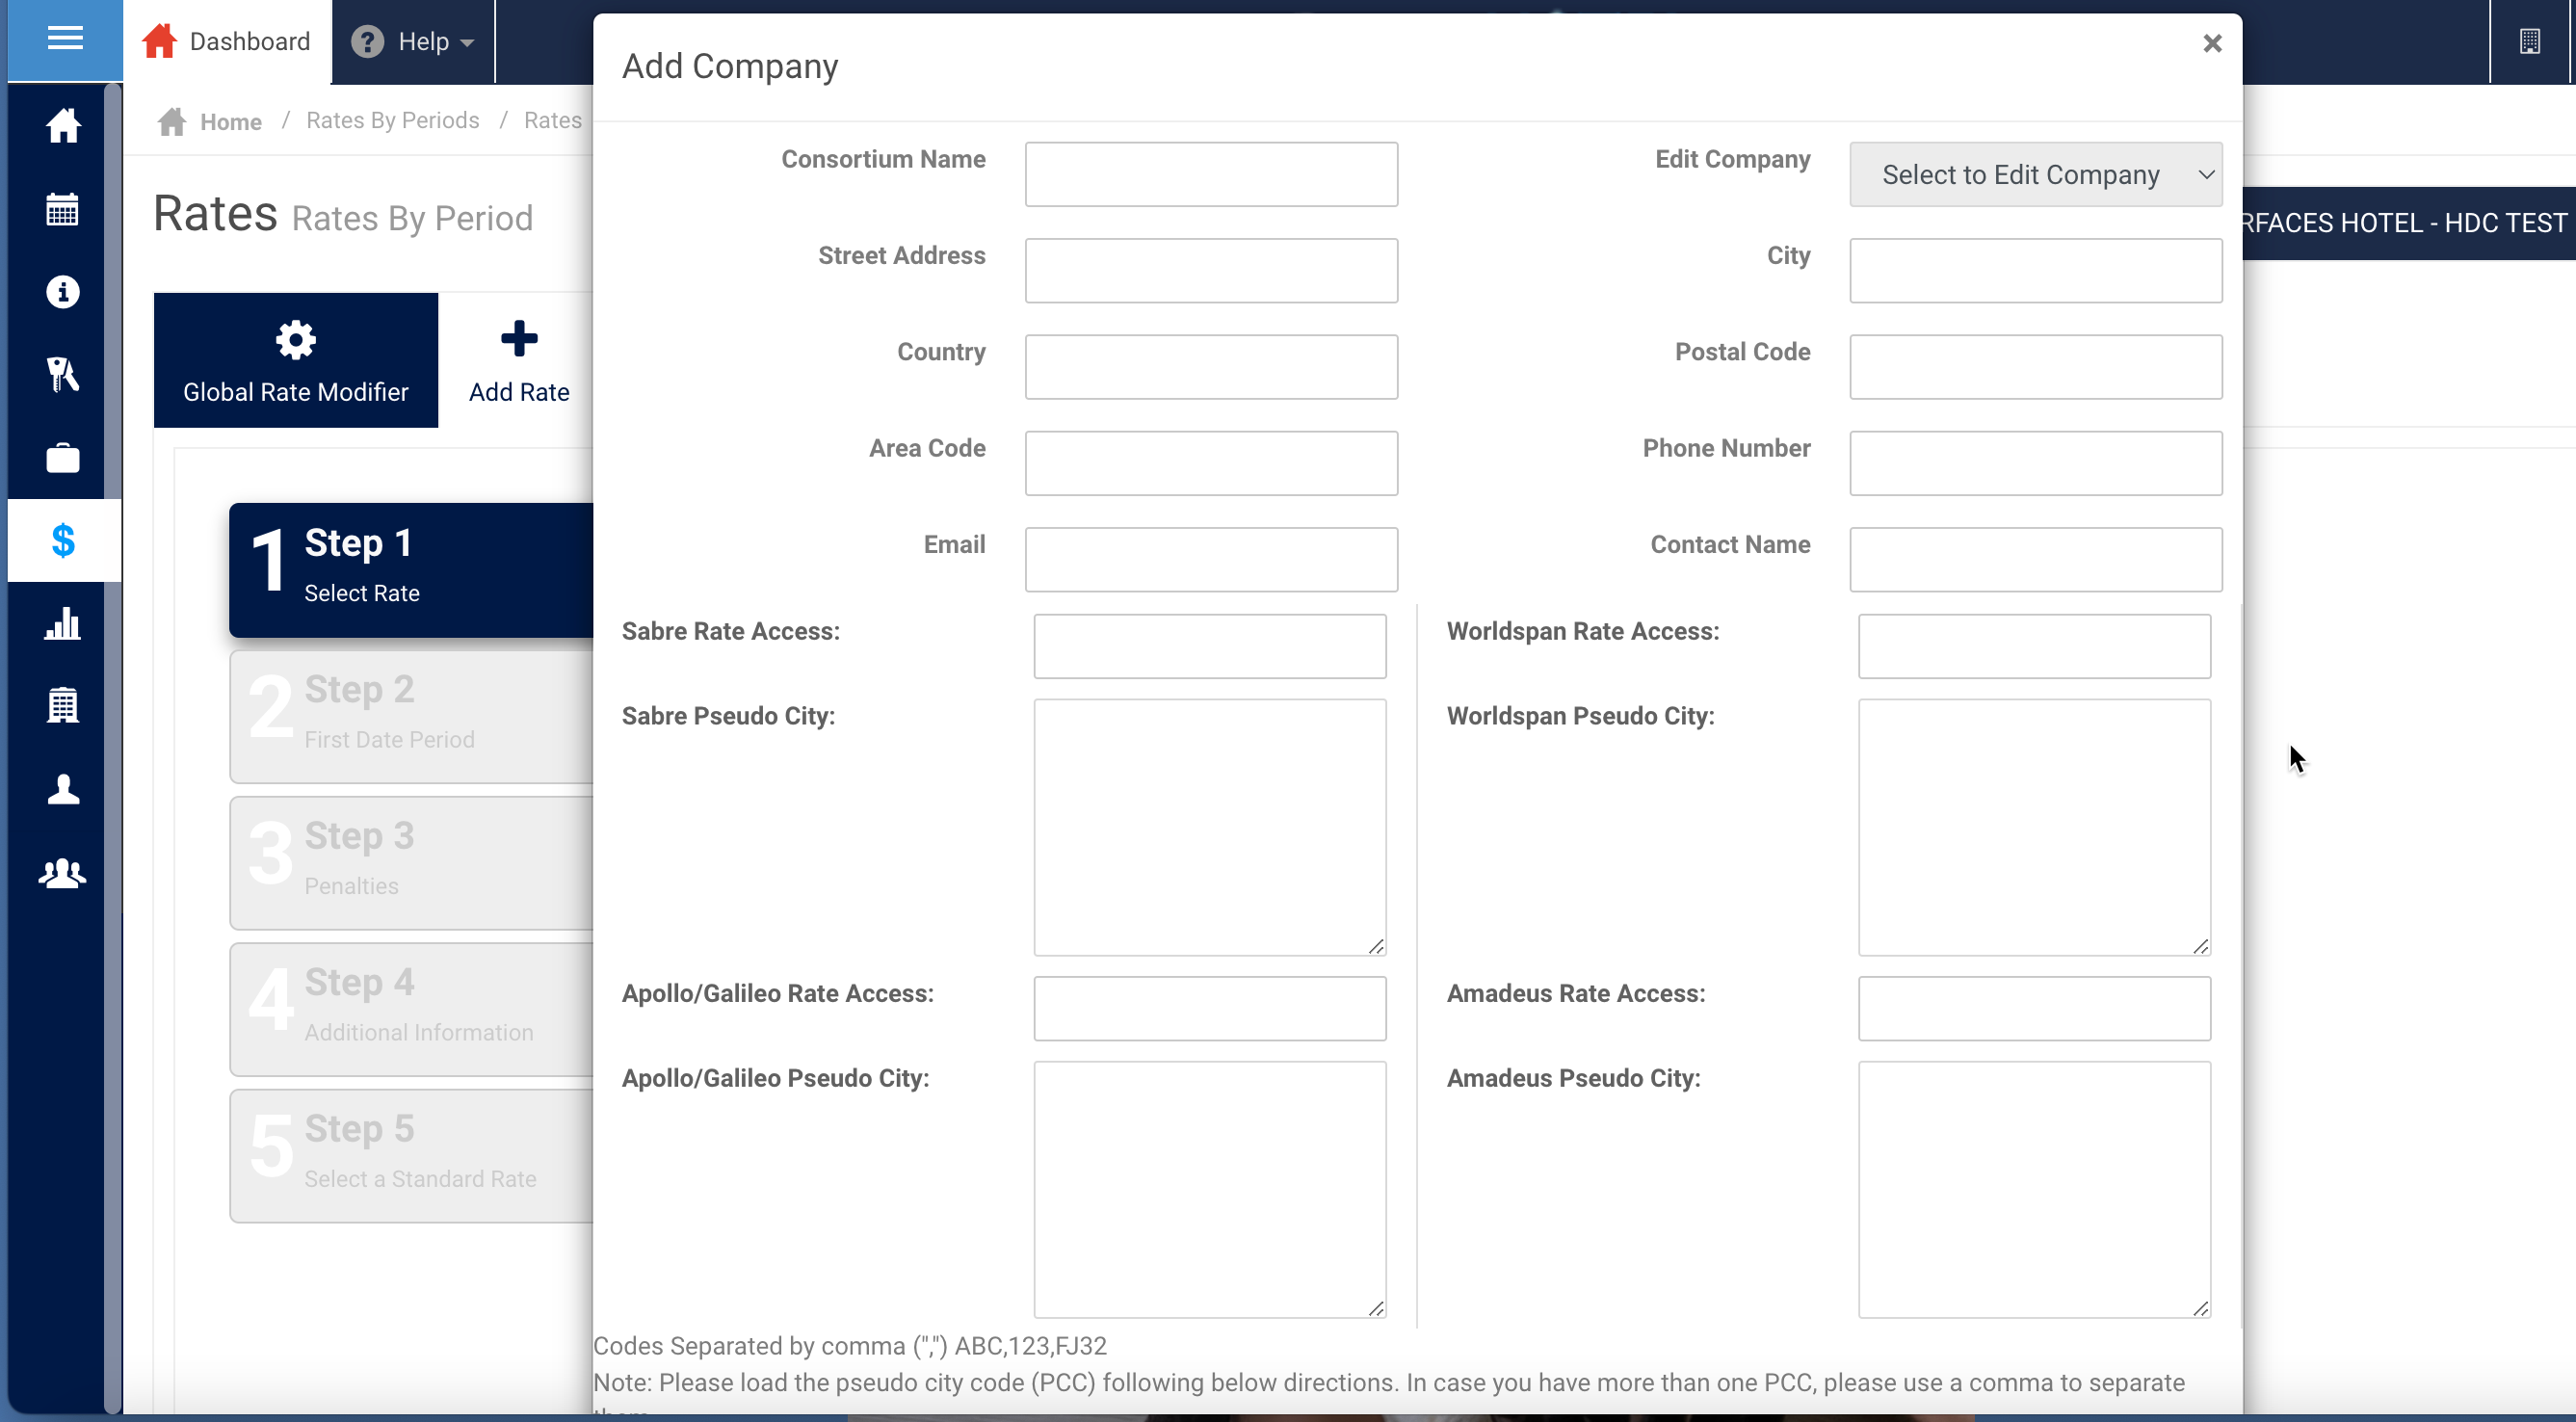The width and height of the screenshot is (2576, 1422).
Task: Close the Add Company dialog
Action: point(2211,44)
